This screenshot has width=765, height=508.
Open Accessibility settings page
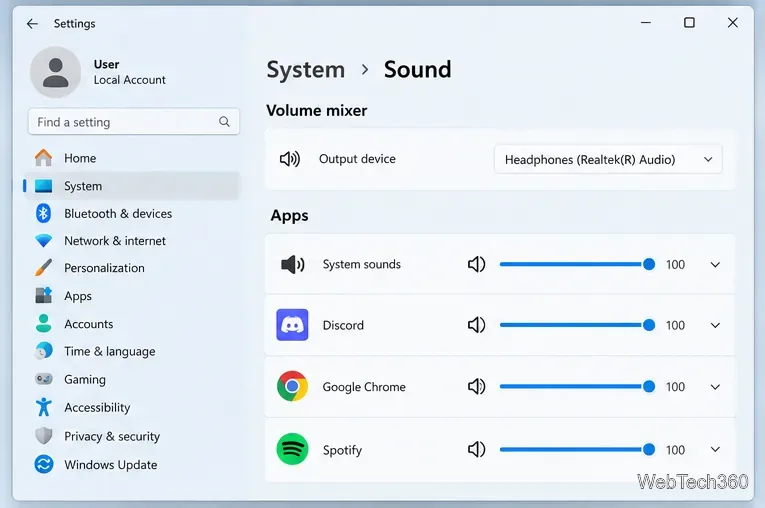[x=132, y=407]
